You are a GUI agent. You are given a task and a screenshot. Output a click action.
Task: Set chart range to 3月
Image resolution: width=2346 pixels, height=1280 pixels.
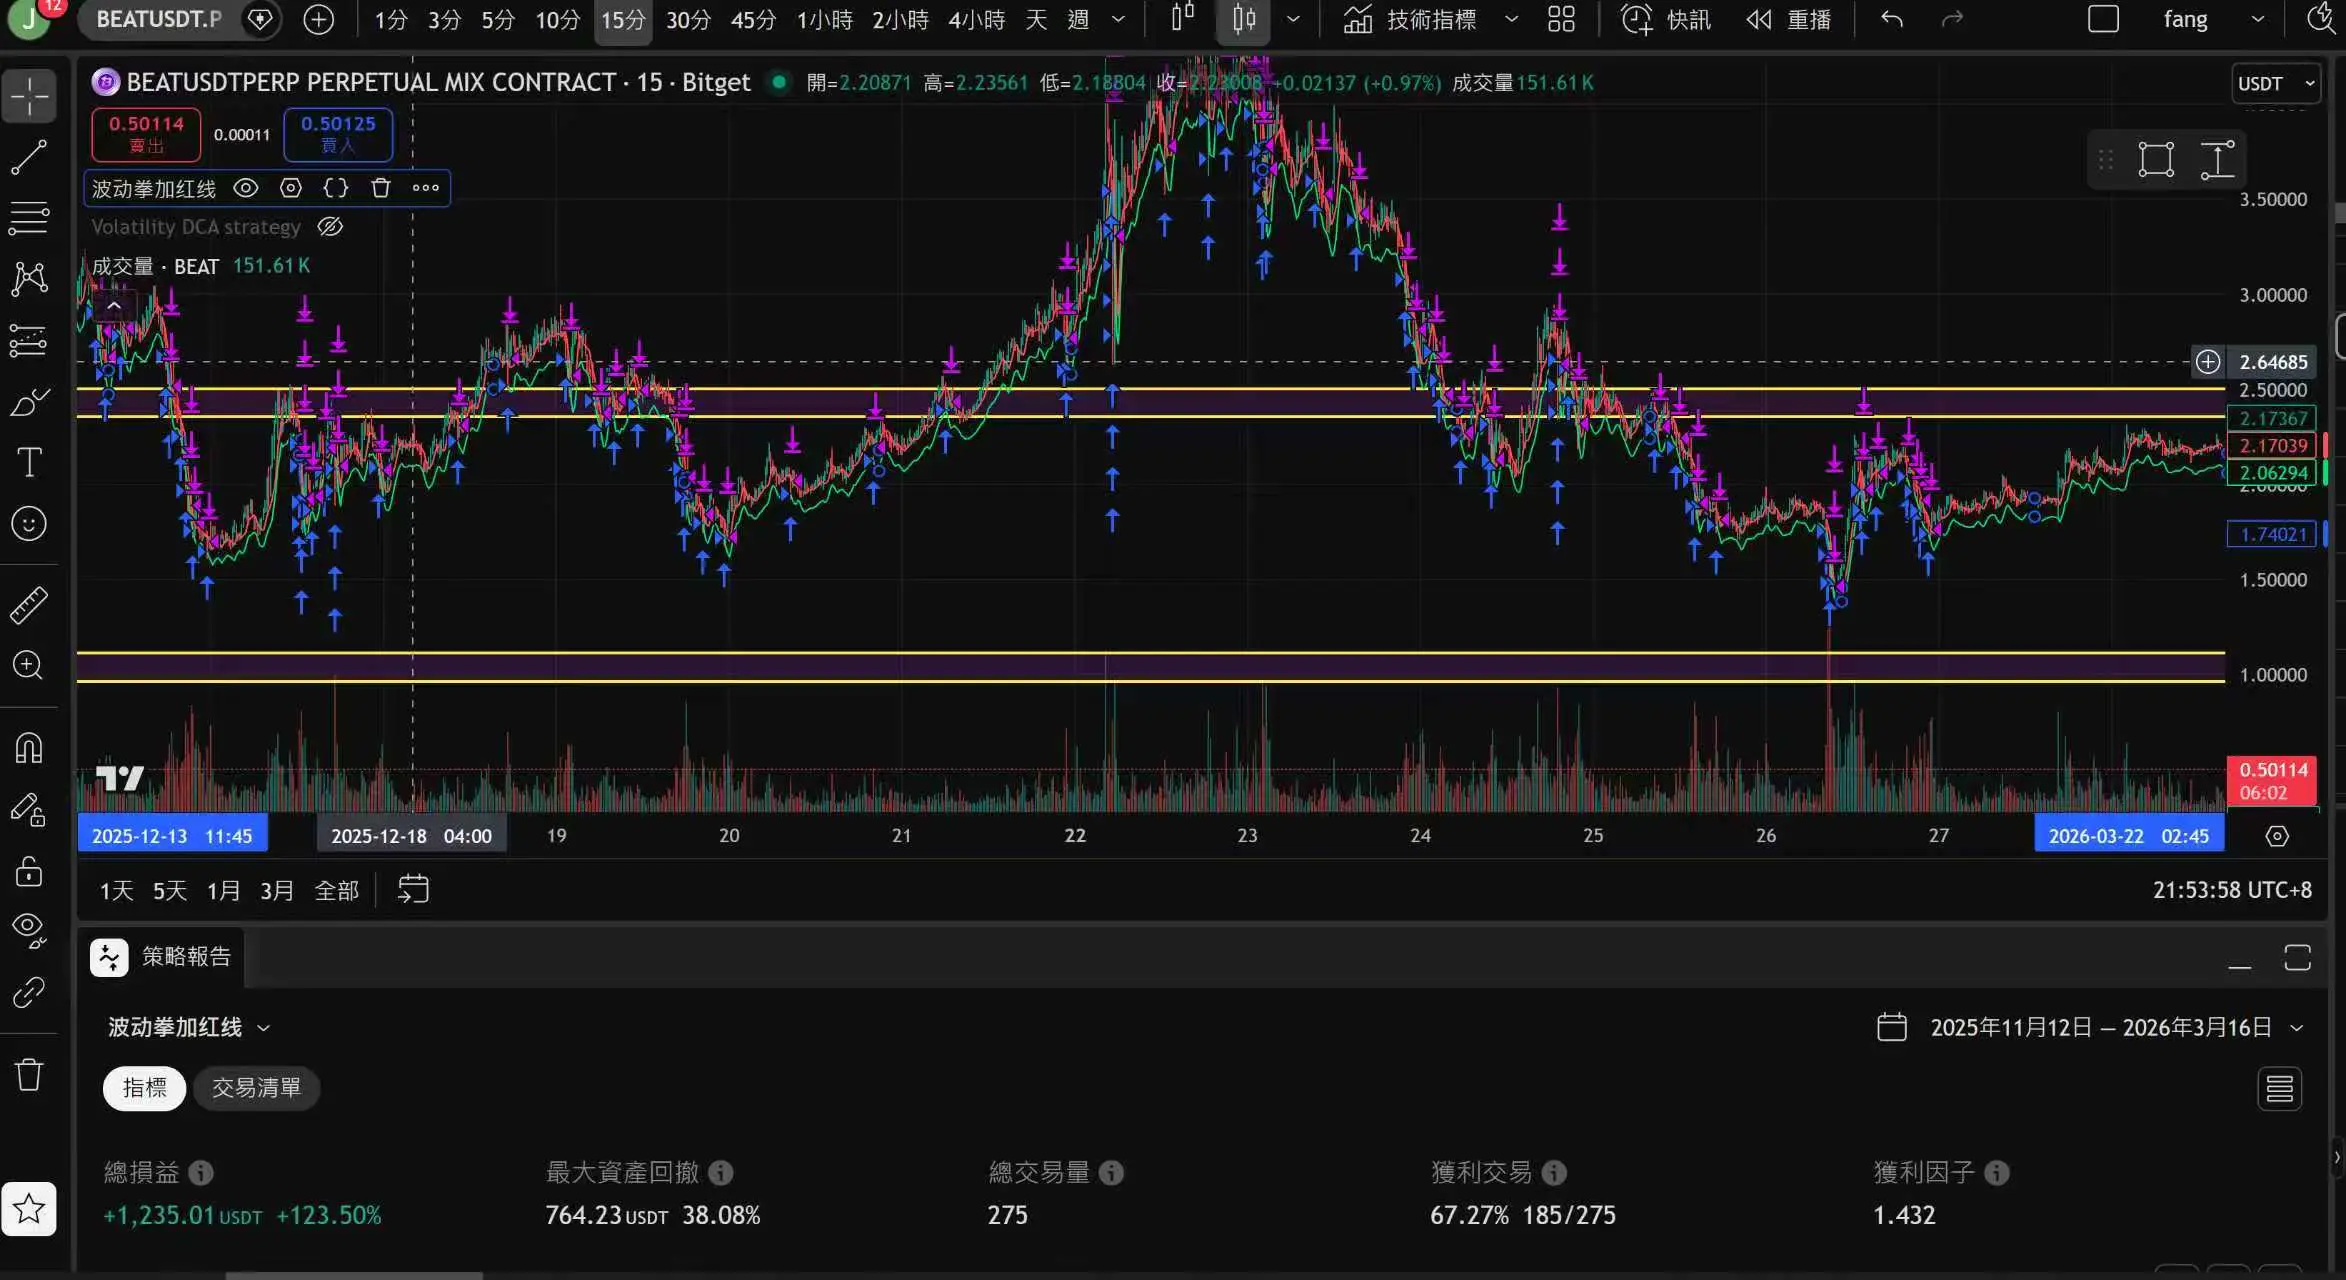tap(277, 890)
